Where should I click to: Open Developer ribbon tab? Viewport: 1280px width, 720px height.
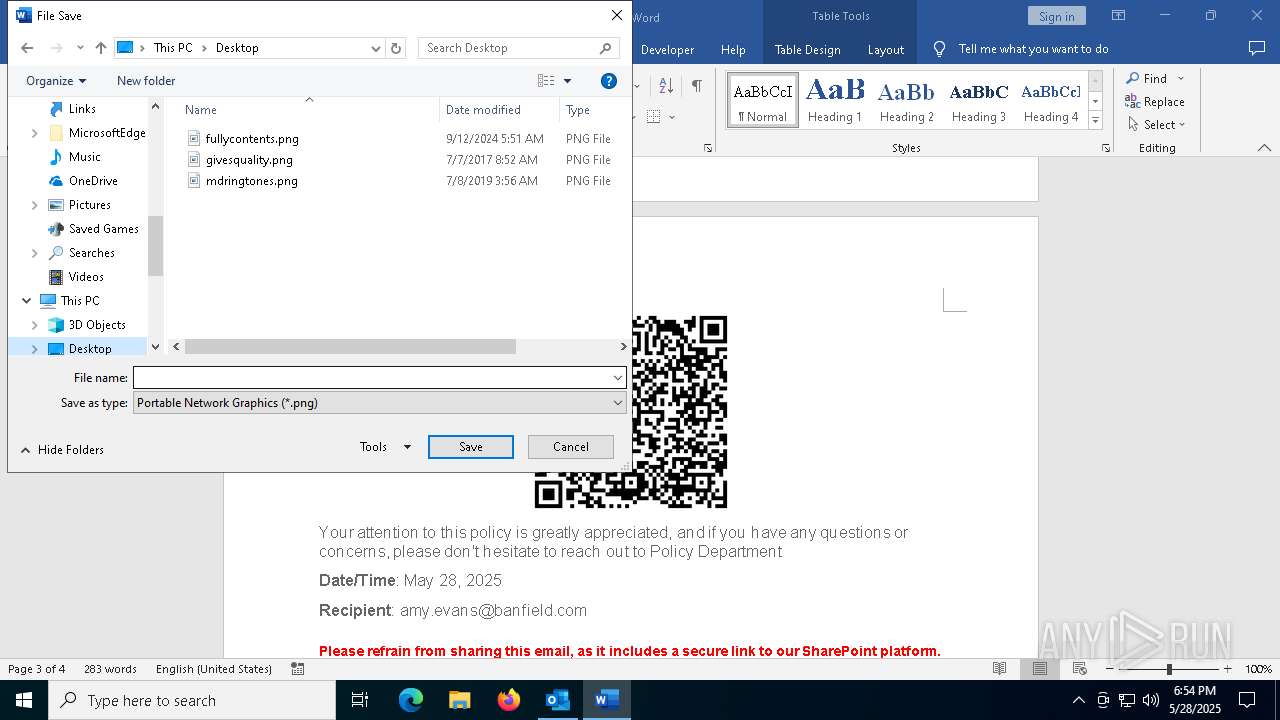667,49
